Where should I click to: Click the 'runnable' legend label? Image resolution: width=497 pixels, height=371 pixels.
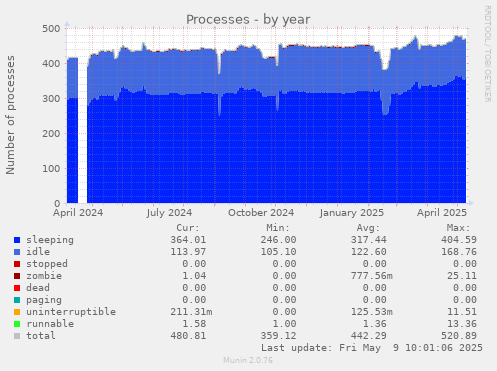click(50, 324)
